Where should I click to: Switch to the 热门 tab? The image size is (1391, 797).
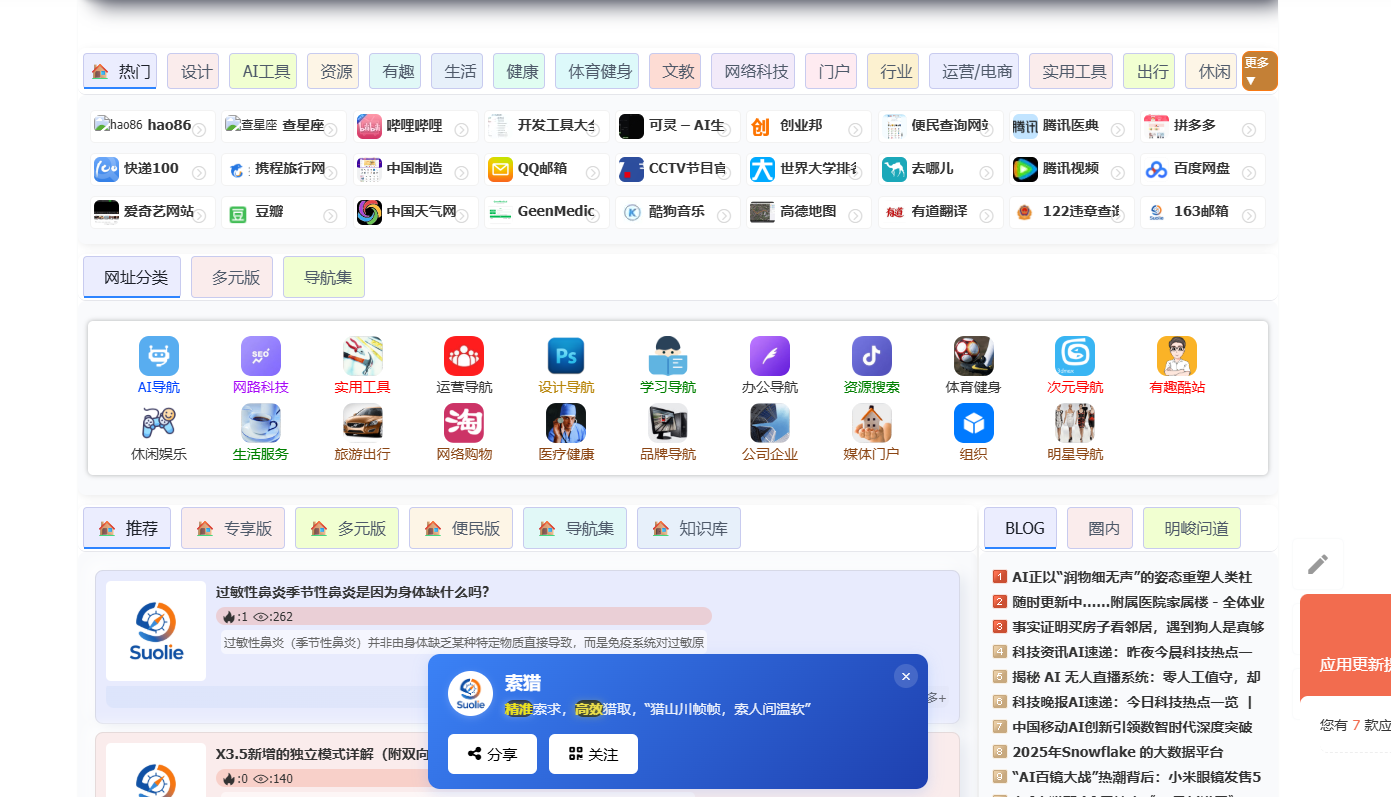point(121,71)
